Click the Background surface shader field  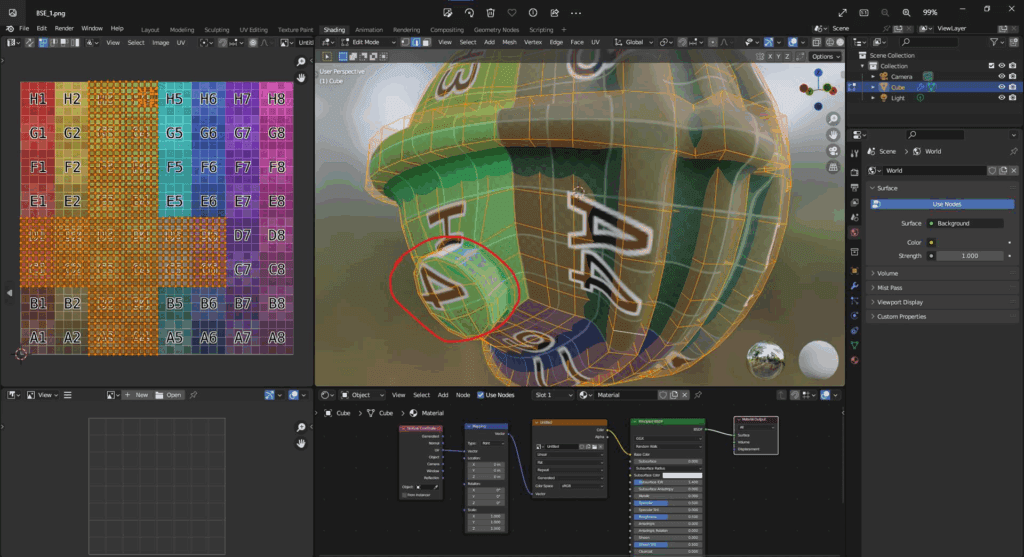pyautogui.click(x=966, y=223)
